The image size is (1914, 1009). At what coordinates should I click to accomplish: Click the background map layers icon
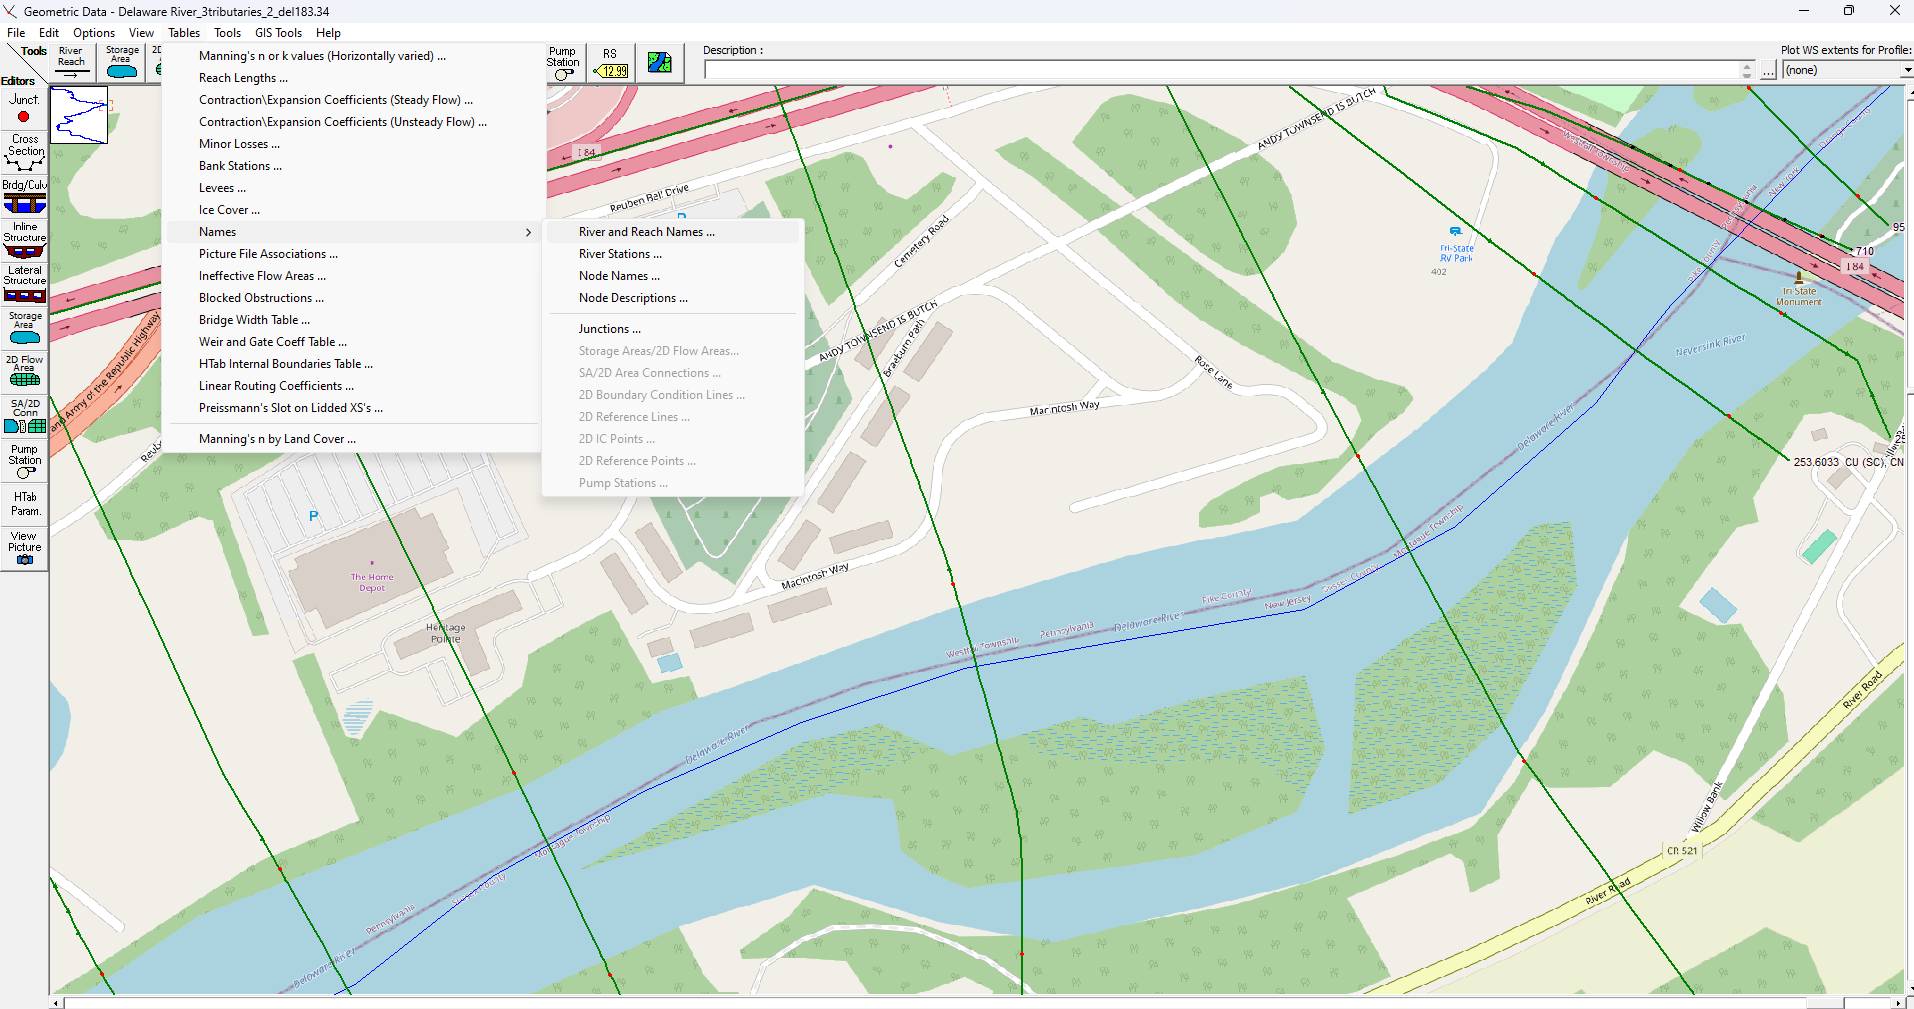click(660, 62)
